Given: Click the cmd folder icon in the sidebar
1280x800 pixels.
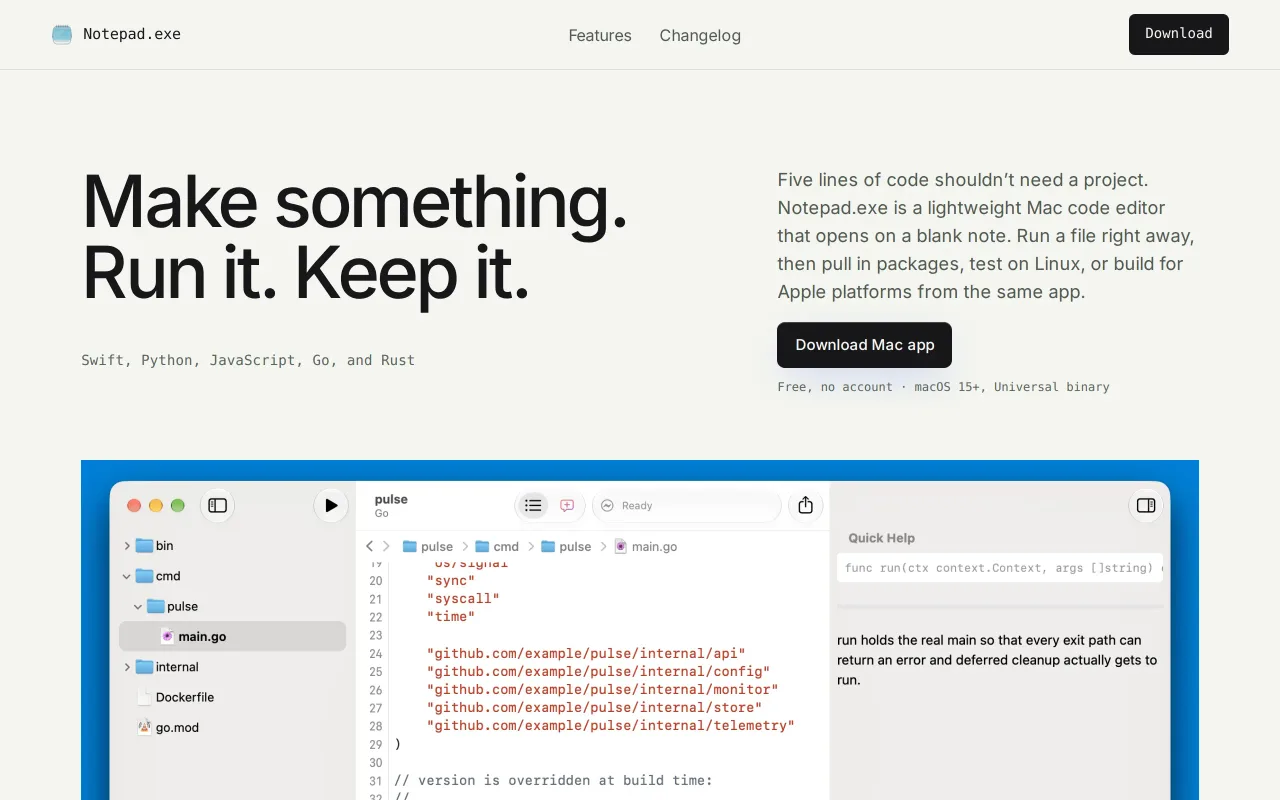Looking at the screenshot, I should 144,576.
